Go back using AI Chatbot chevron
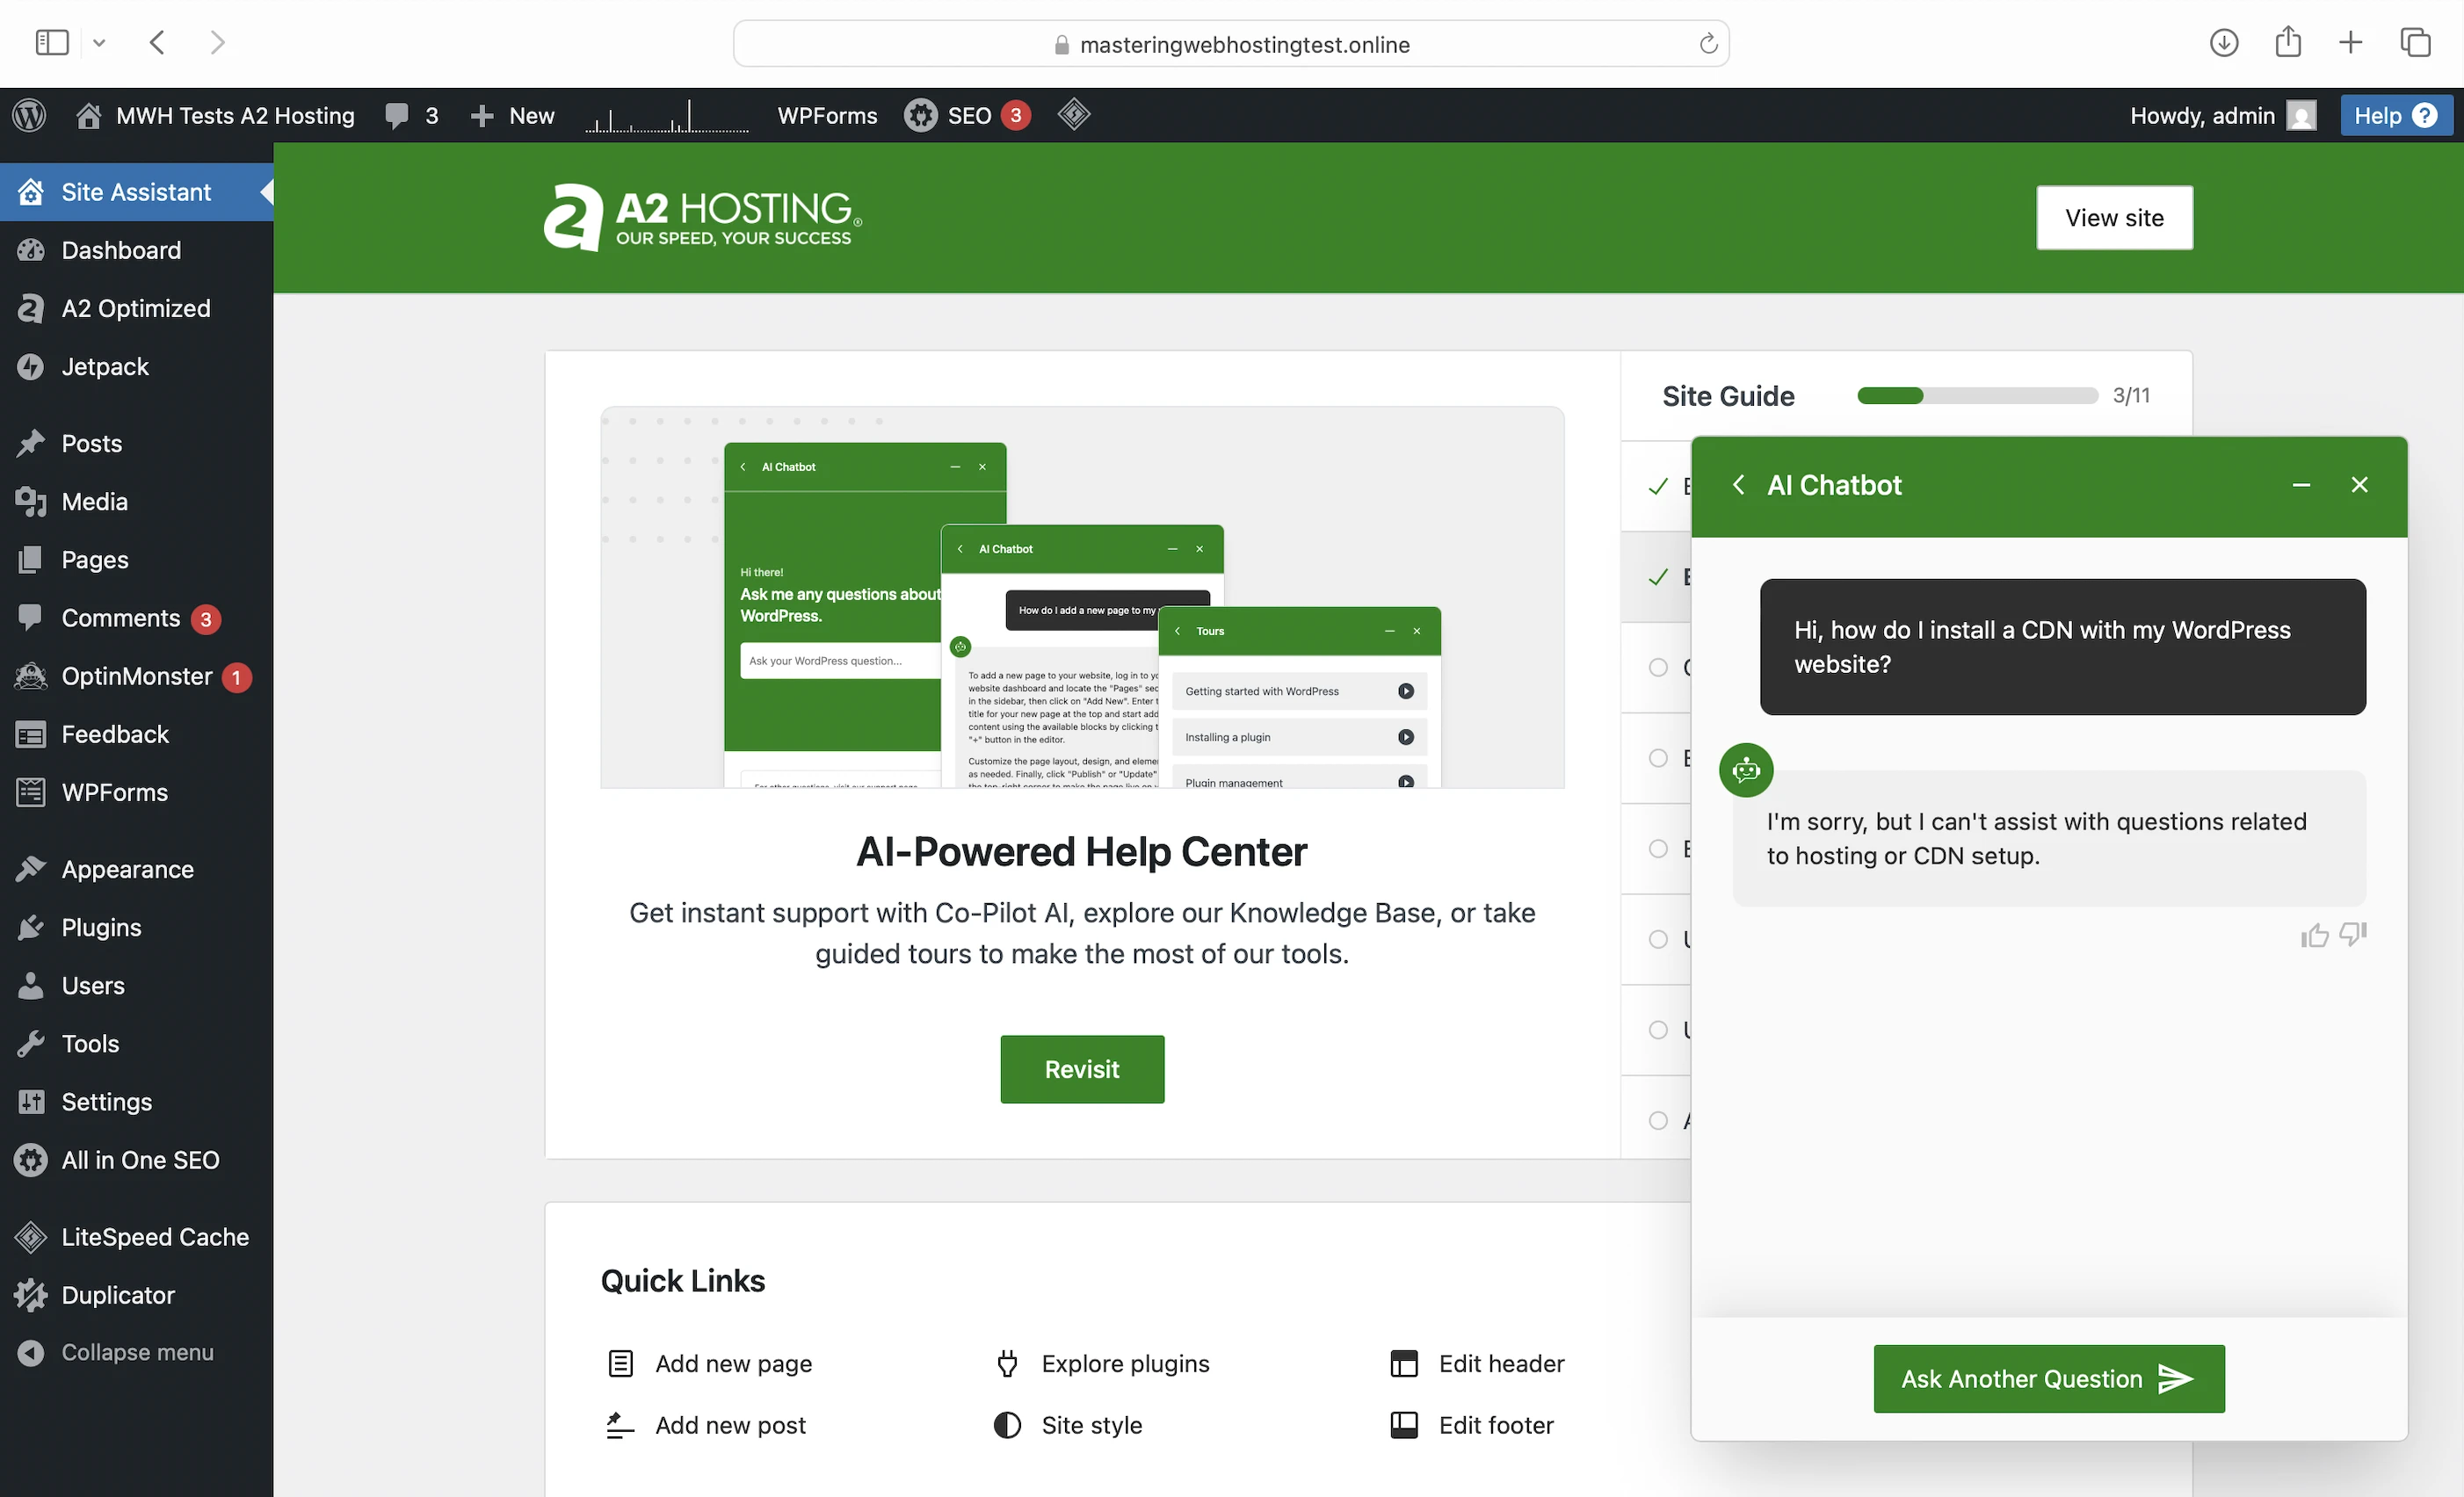2464x1497 pixels. [1739, 485]
